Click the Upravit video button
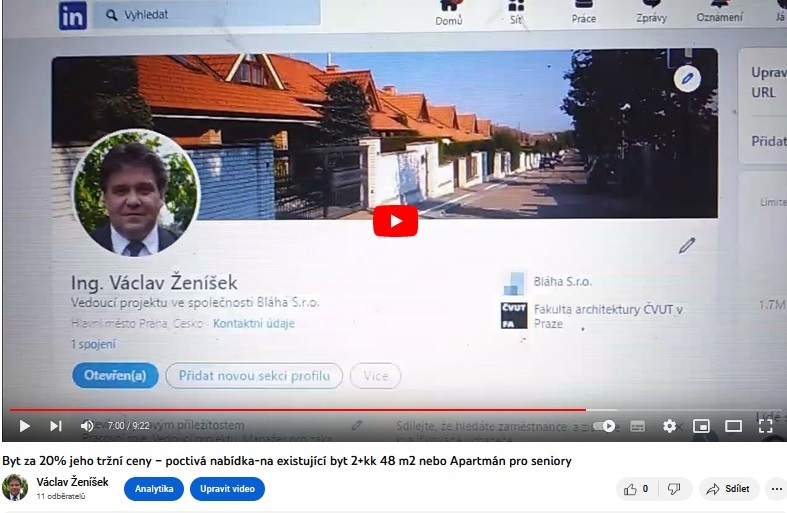Screen dimensions: 787x513 coord(227,489)
